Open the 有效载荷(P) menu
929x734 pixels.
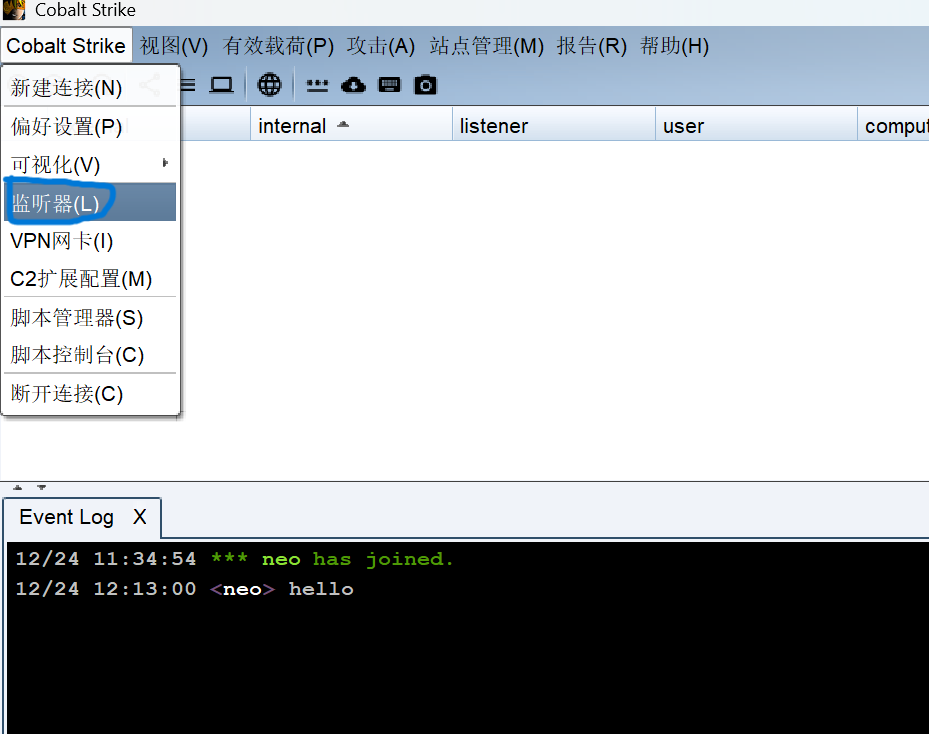[x=278, y=46]
